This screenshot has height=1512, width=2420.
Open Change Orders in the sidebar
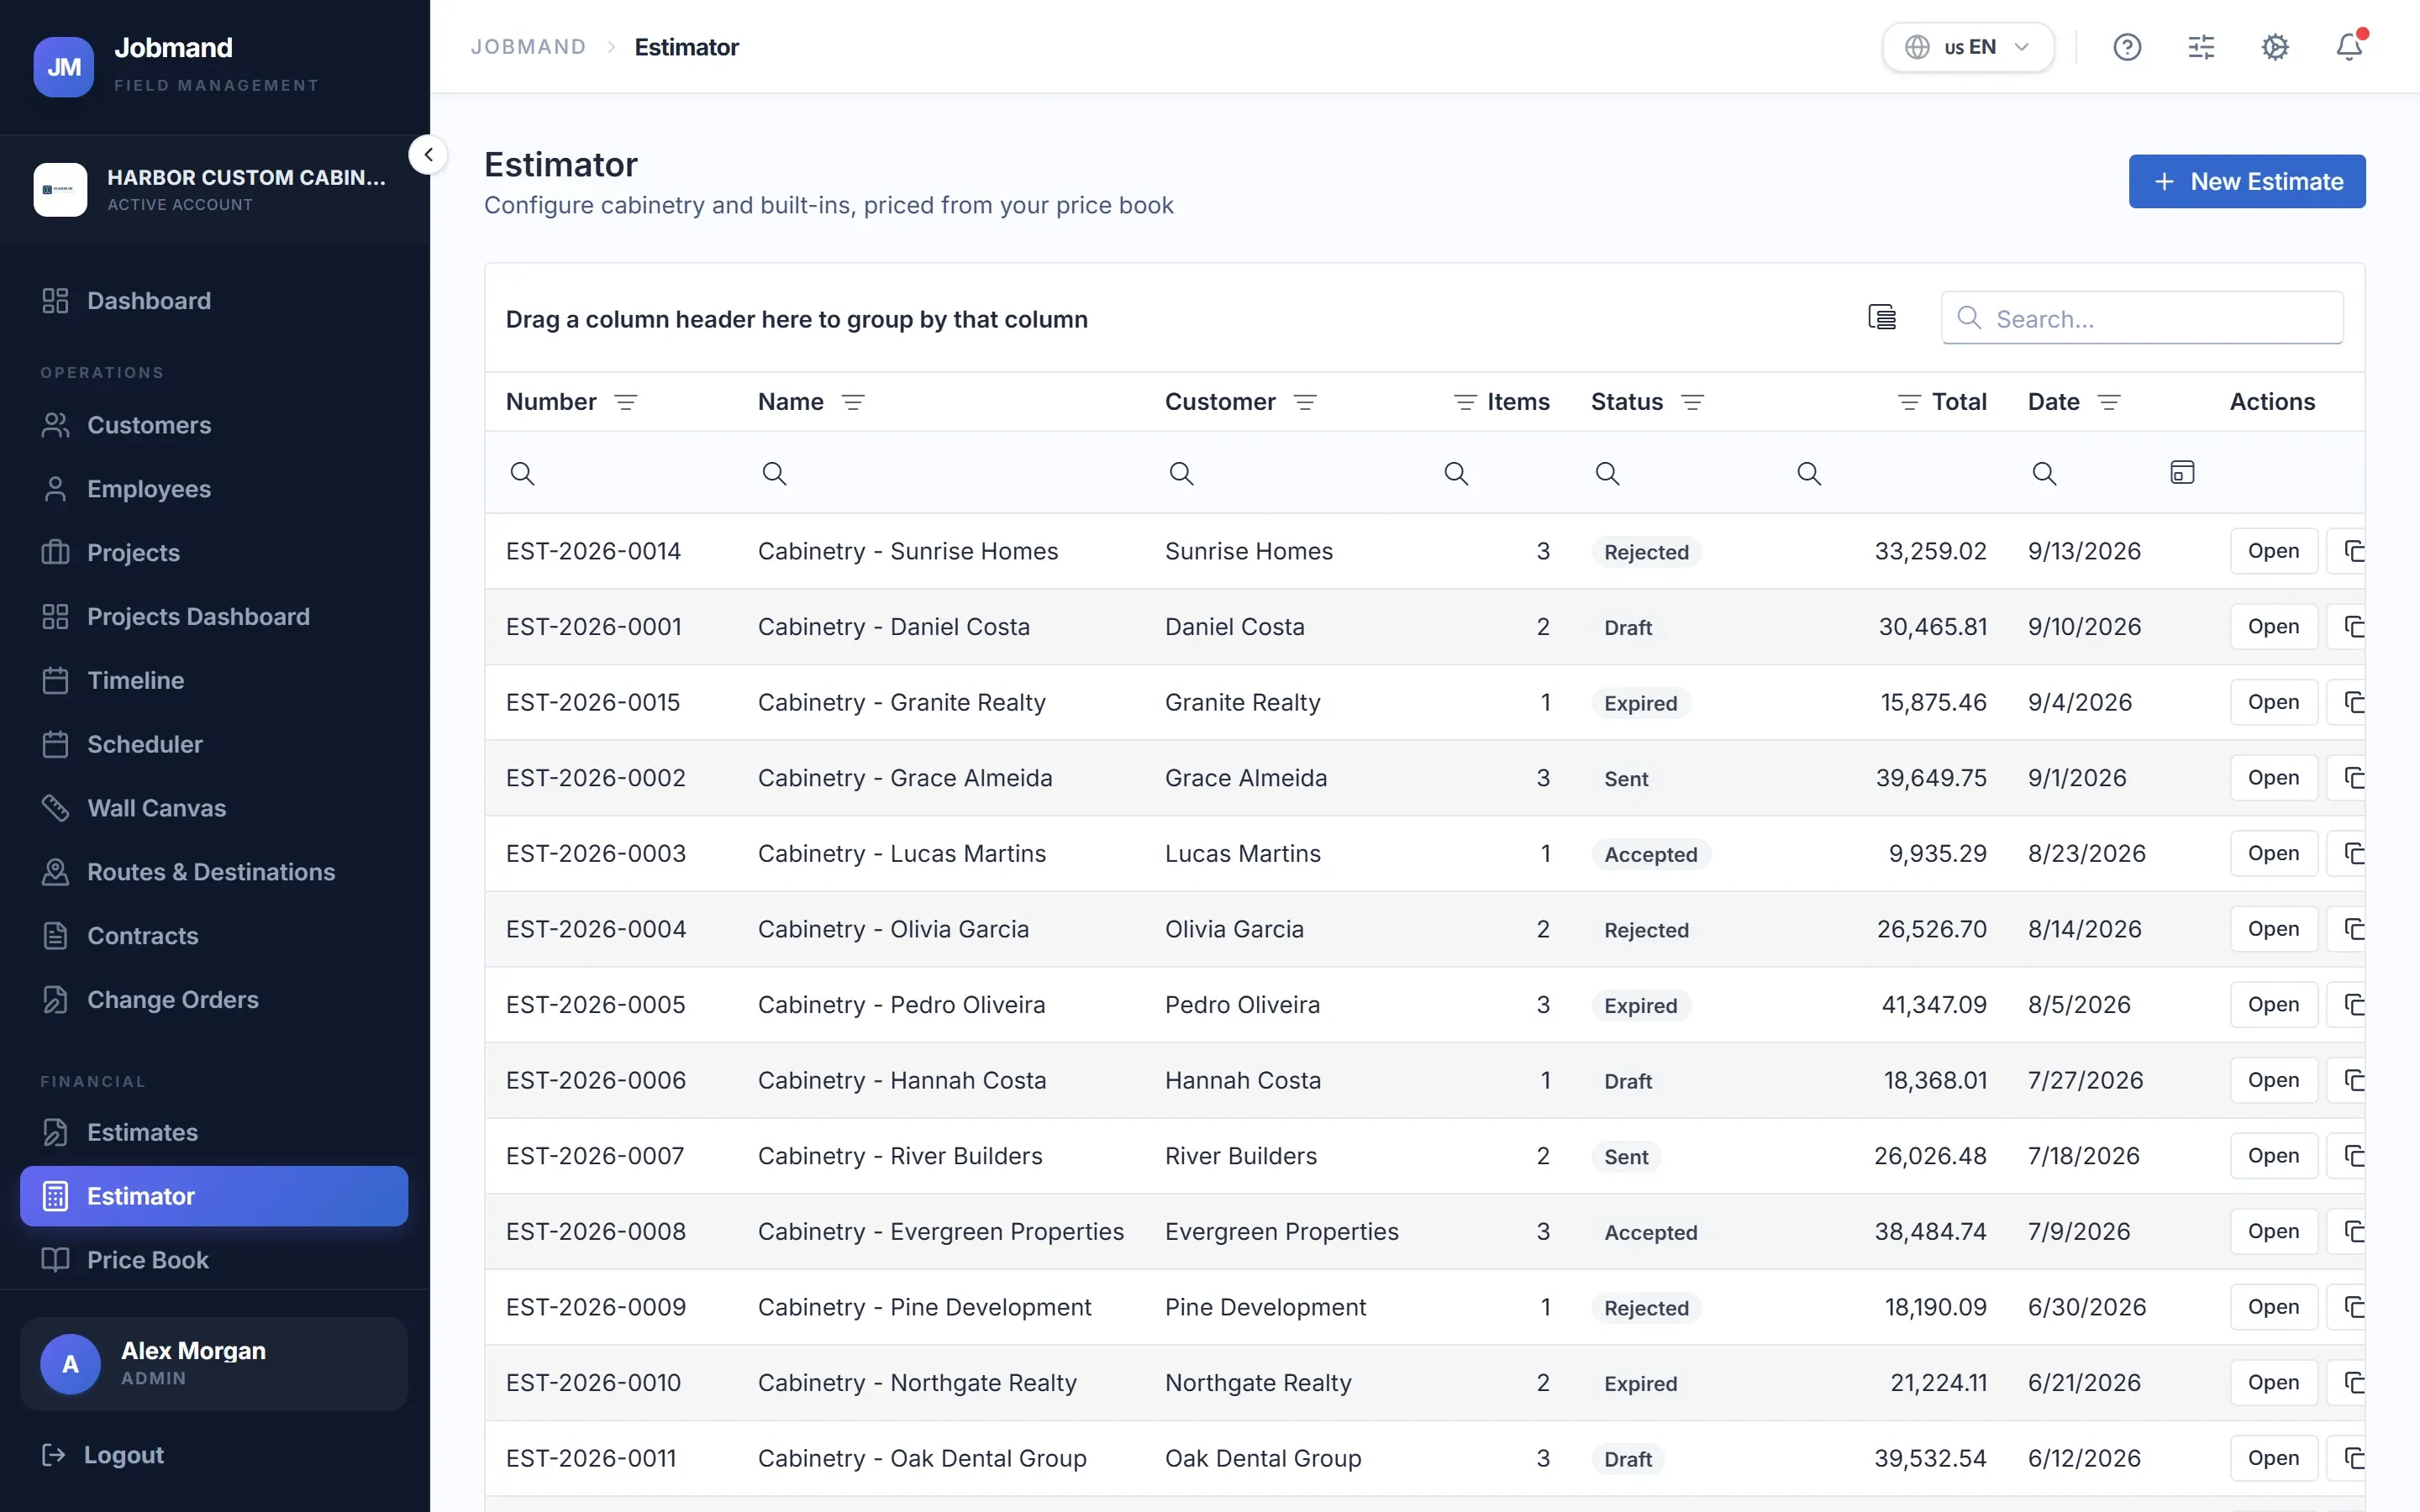214,1000
